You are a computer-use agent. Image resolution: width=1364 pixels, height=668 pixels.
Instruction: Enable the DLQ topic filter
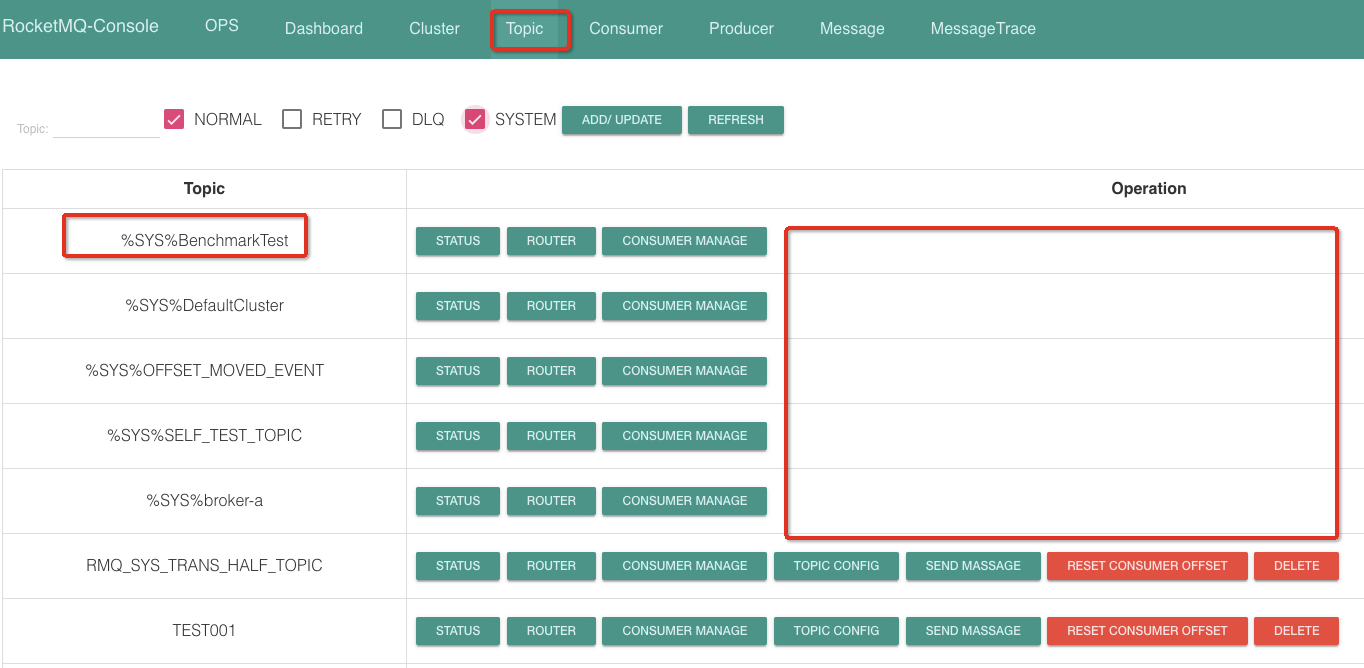tap(391, 118)
